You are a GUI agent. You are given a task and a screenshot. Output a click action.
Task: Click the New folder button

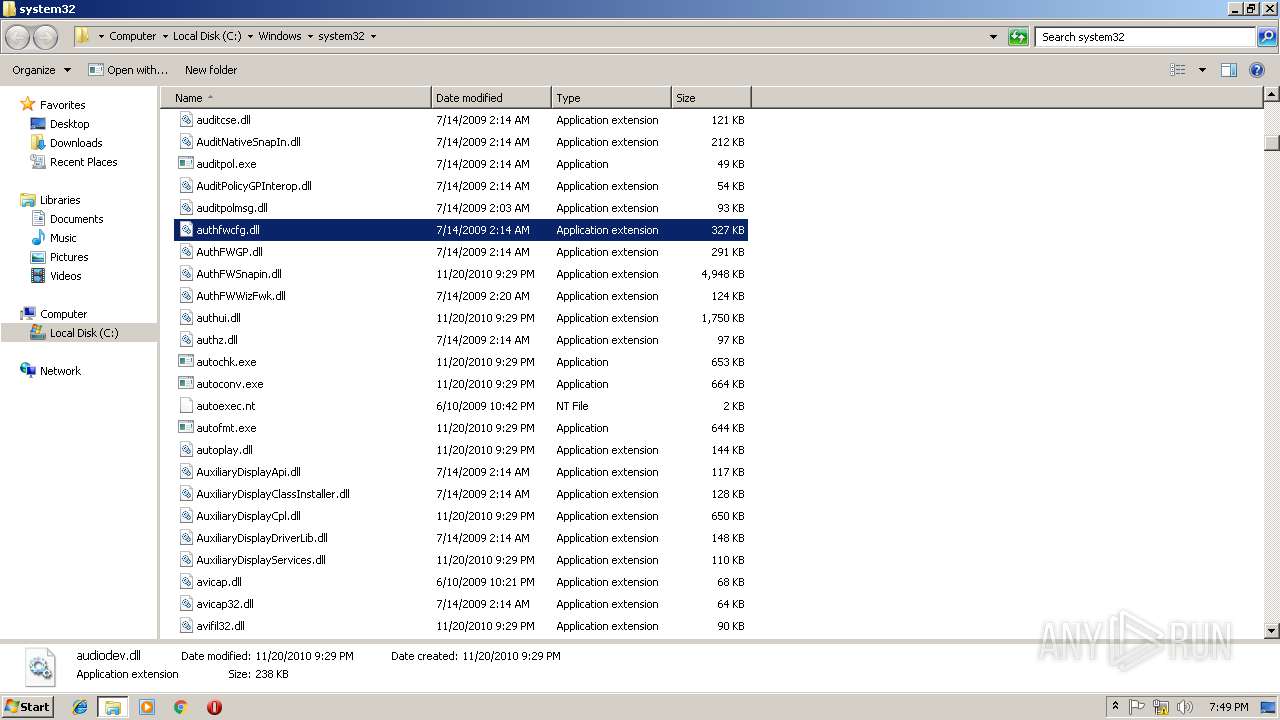(211, 70)
